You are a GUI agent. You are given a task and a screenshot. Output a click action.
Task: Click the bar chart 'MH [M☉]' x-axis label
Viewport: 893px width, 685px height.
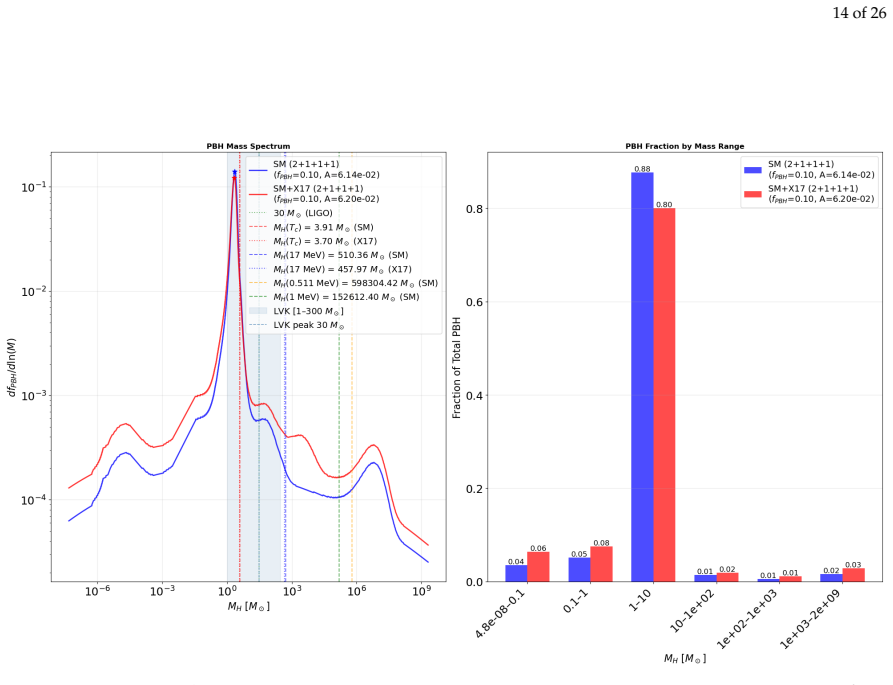685,659
